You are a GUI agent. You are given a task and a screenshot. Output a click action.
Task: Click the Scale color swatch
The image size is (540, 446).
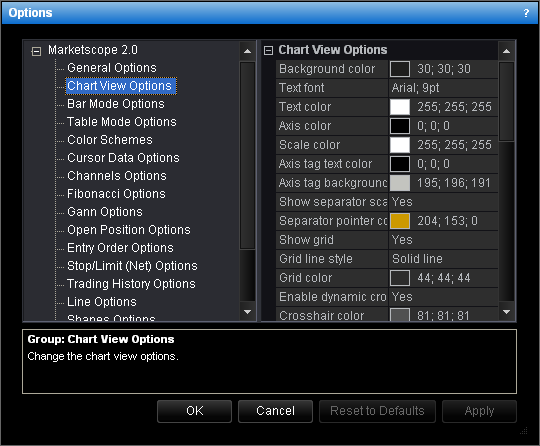coord(400,145)
